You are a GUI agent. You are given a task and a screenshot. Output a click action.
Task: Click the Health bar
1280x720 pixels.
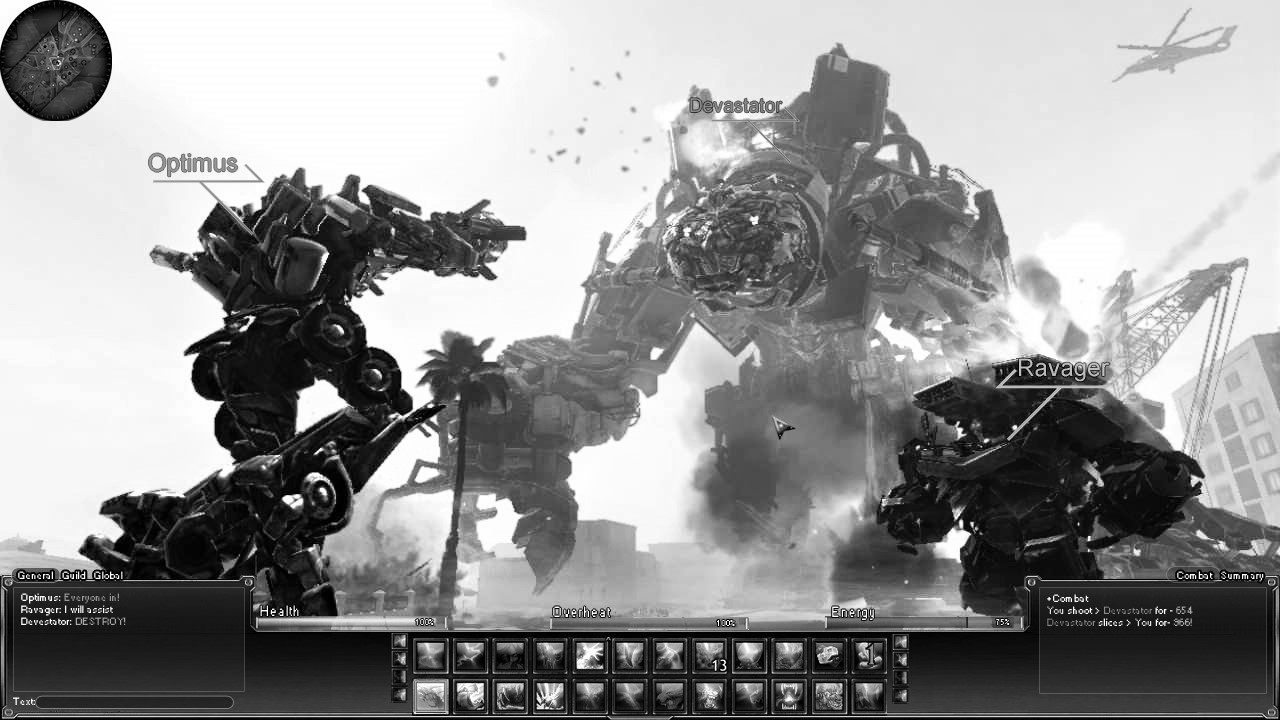tap(349, 622)
